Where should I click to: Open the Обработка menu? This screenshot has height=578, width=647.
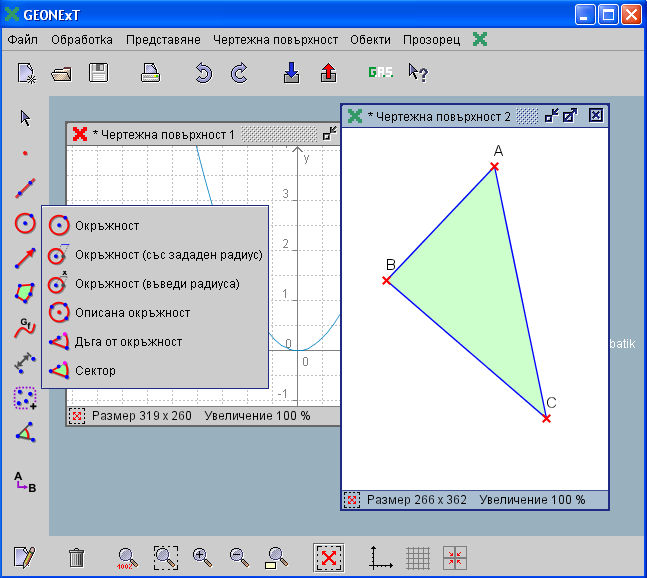(82, 40)
